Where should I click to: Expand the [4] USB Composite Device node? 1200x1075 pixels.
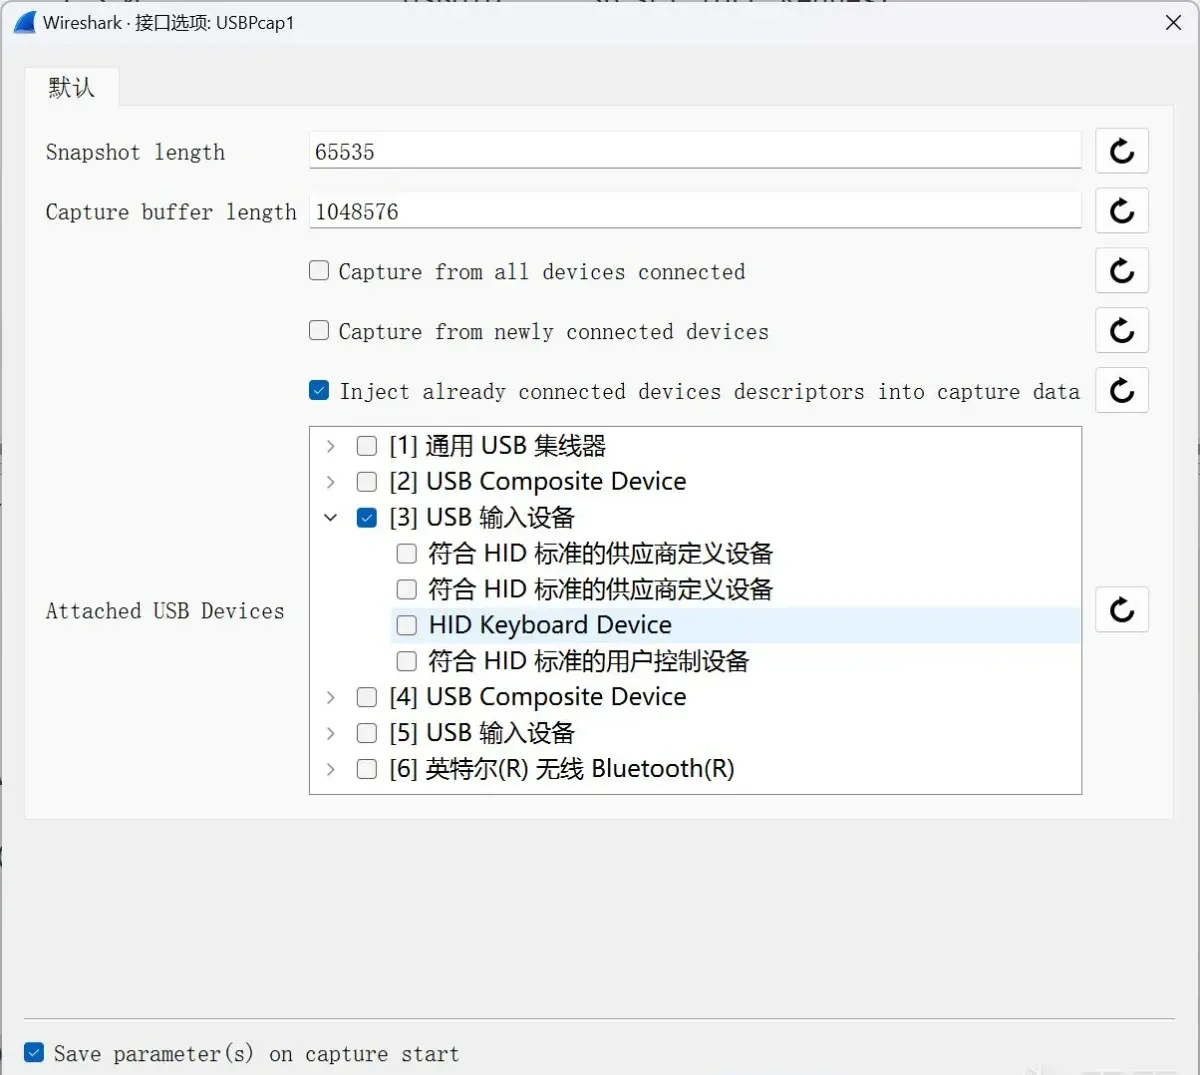tap(331, 697)
